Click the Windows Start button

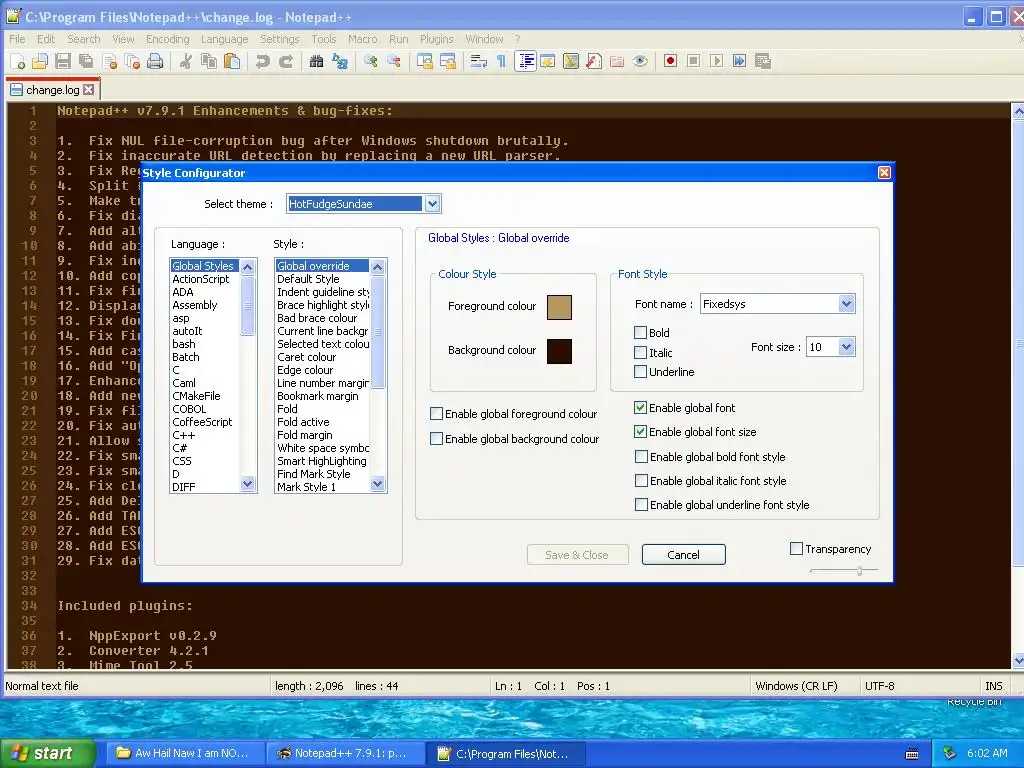point(47,753)
